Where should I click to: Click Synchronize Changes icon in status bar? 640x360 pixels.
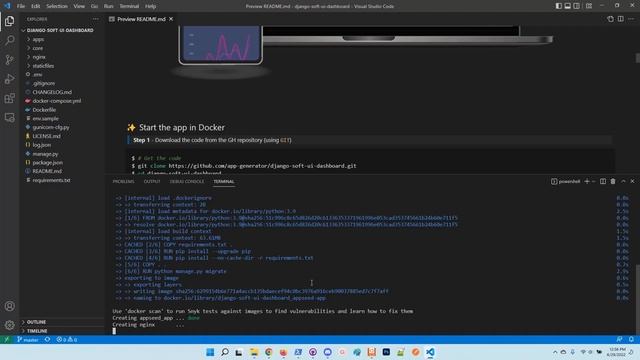coord(47,340)
